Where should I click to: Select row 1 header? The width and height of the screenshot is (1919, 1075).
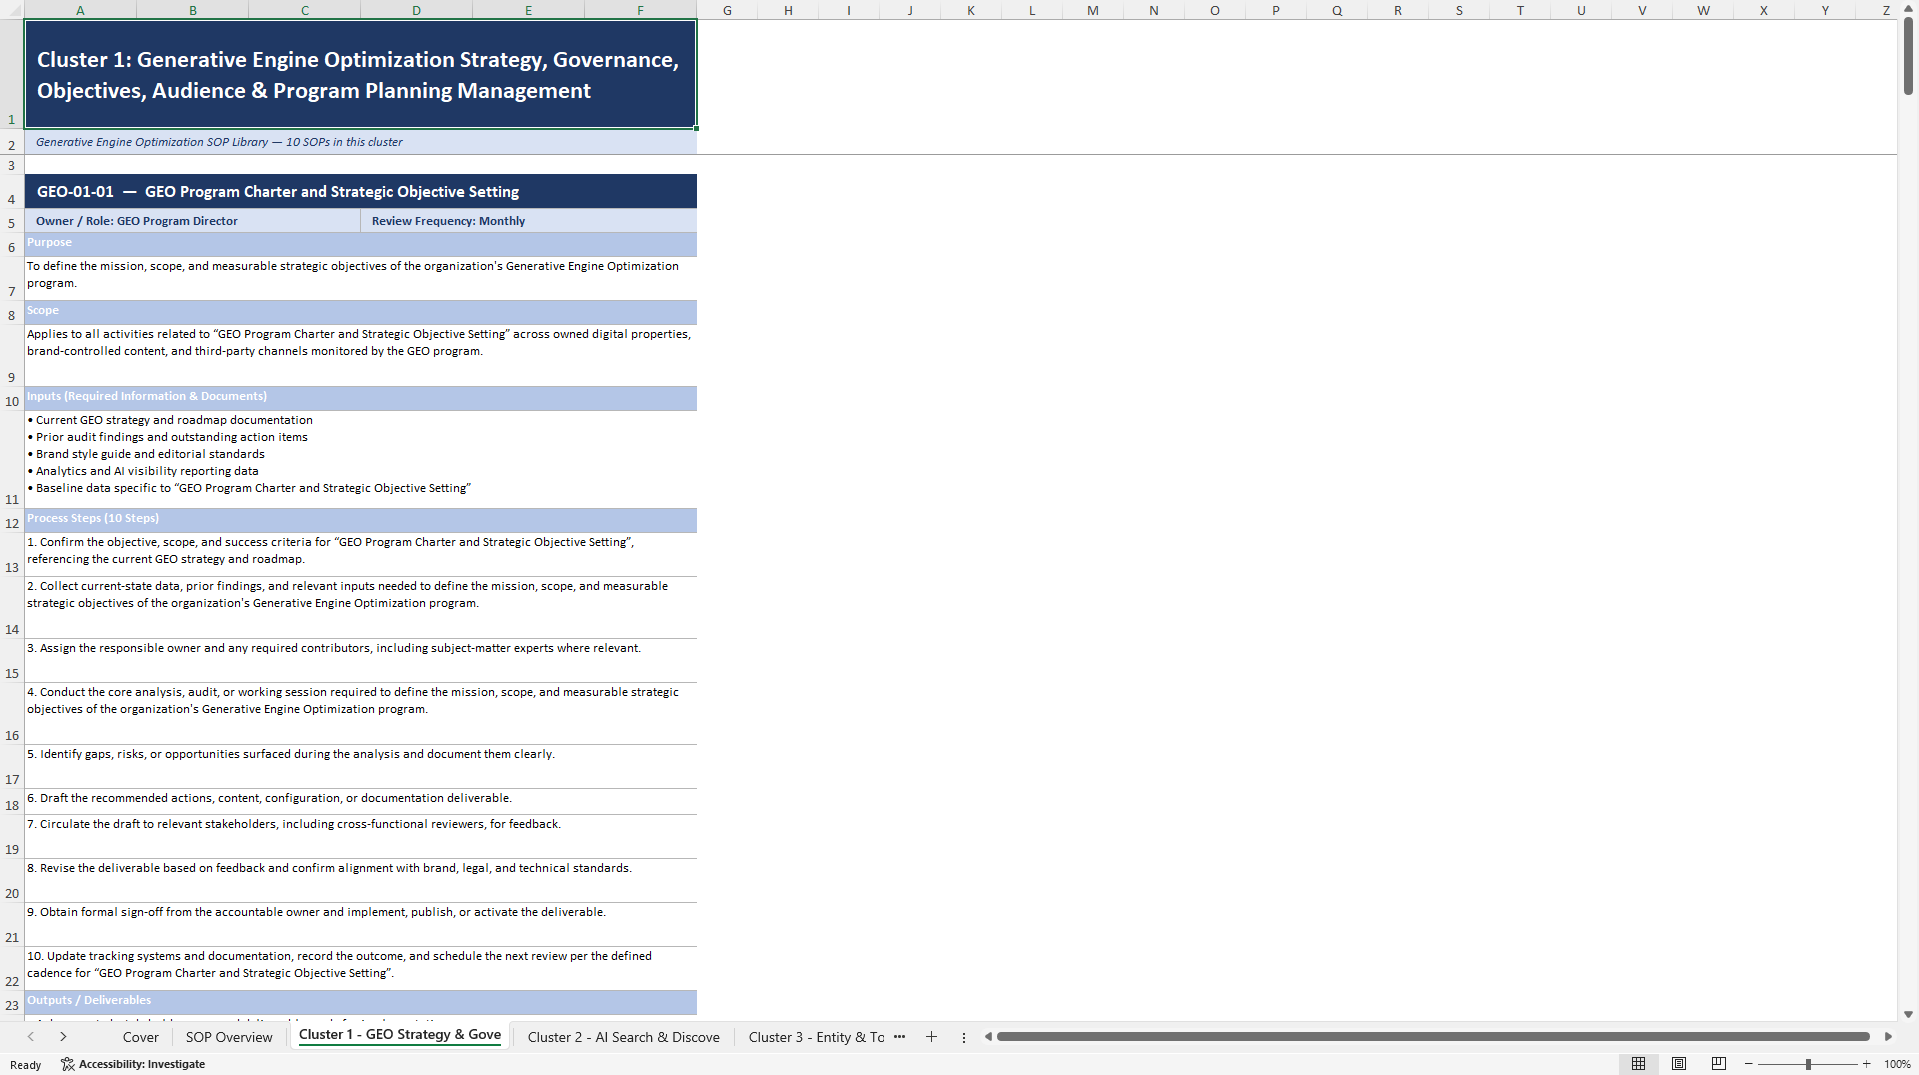12,74
